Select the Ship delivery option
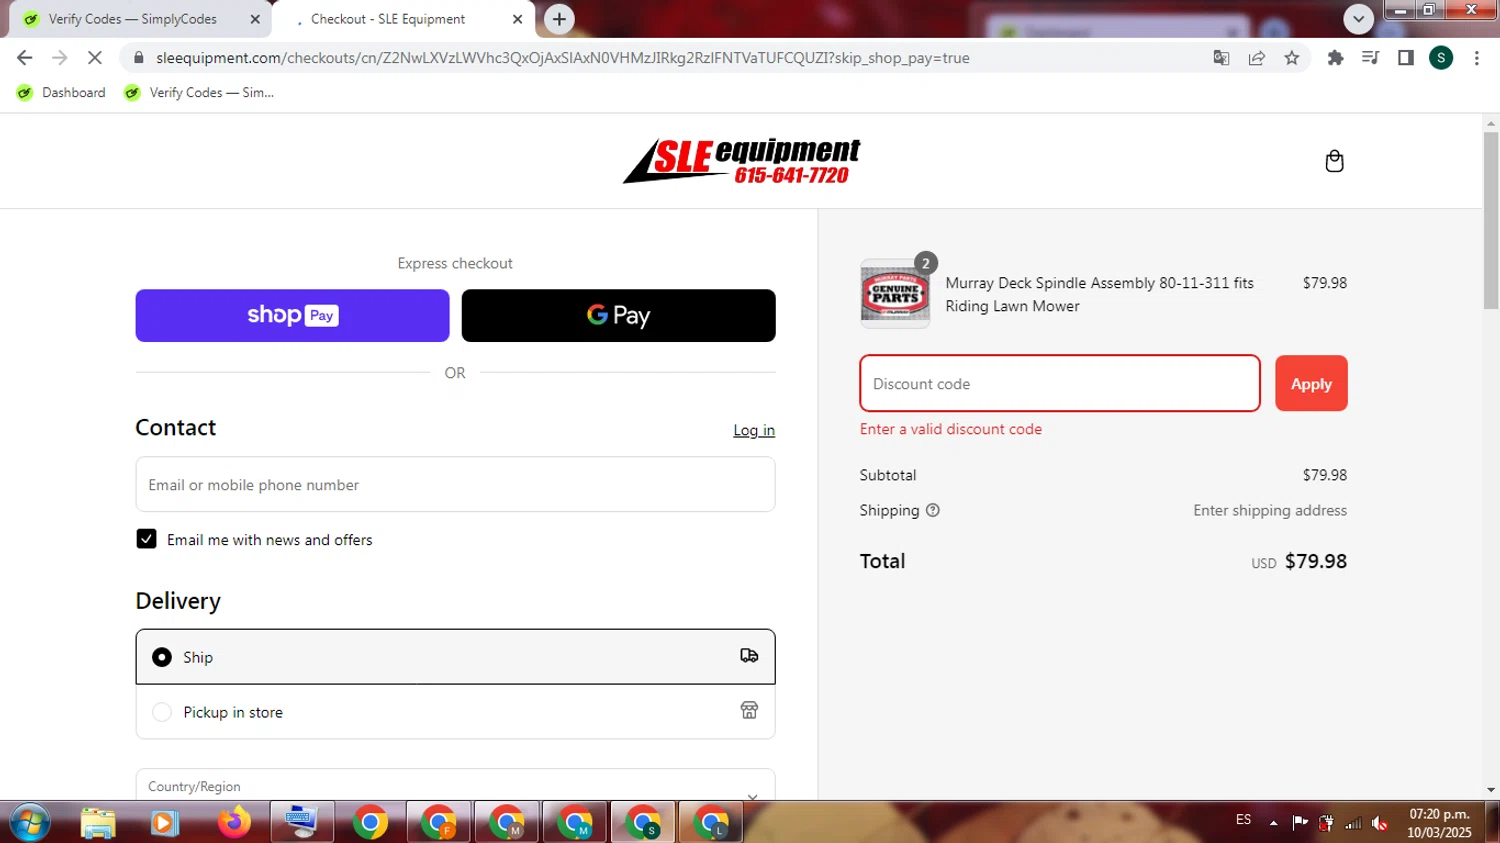Screen dimensions: 1500x843 pos(455,657)
